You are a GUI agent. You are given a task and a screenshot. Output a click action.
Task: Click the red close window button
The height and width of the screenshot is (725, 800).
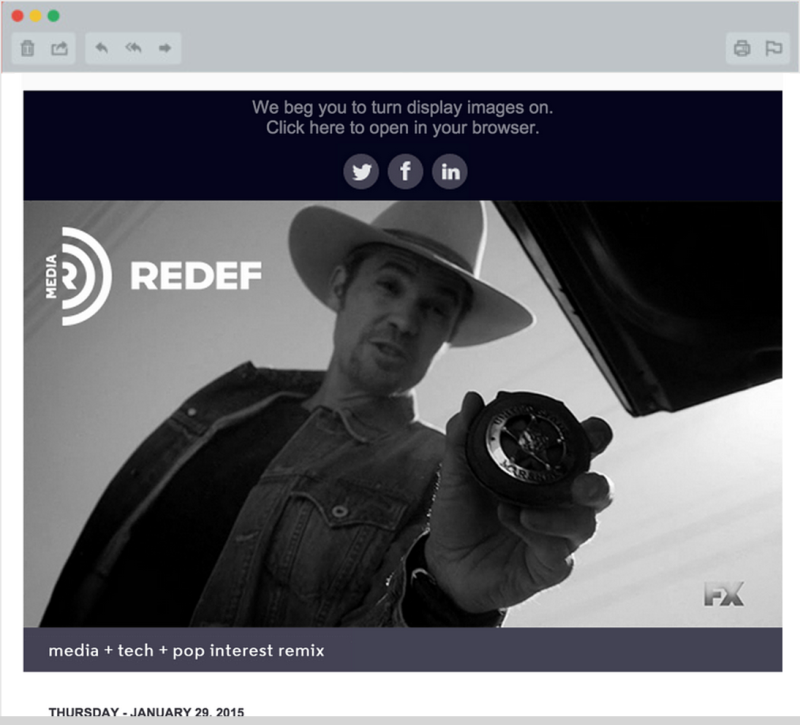[17, 16]
